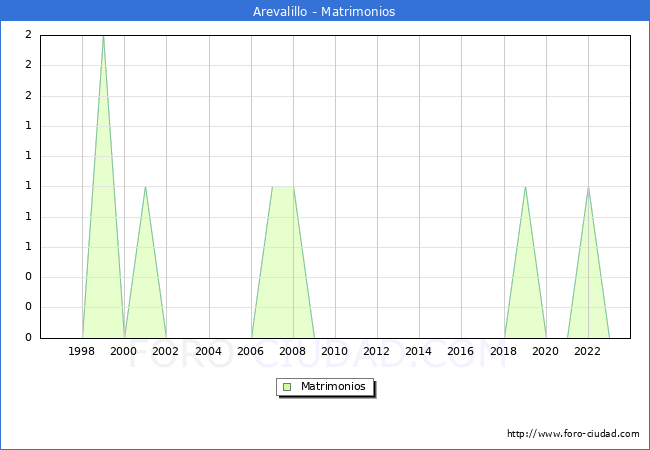Open the foro-ciudad.com URL text

click(573, 434)
